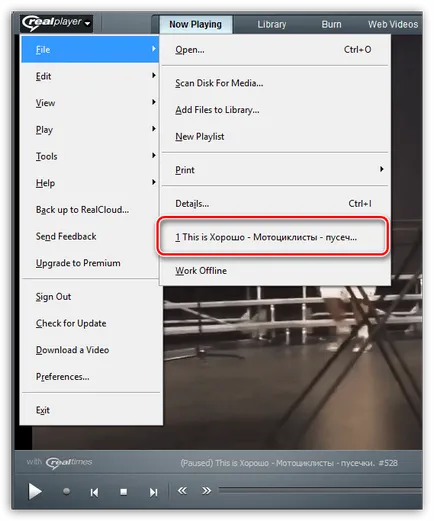434x521 pixels.
Task: Open the Print submenu
Action: pos(275,170)
